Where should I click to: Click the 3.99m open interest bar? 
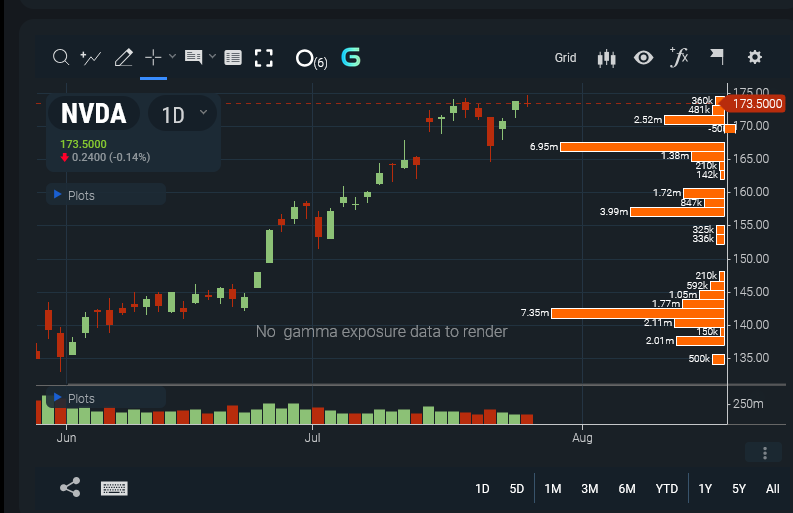pos(677,211)
